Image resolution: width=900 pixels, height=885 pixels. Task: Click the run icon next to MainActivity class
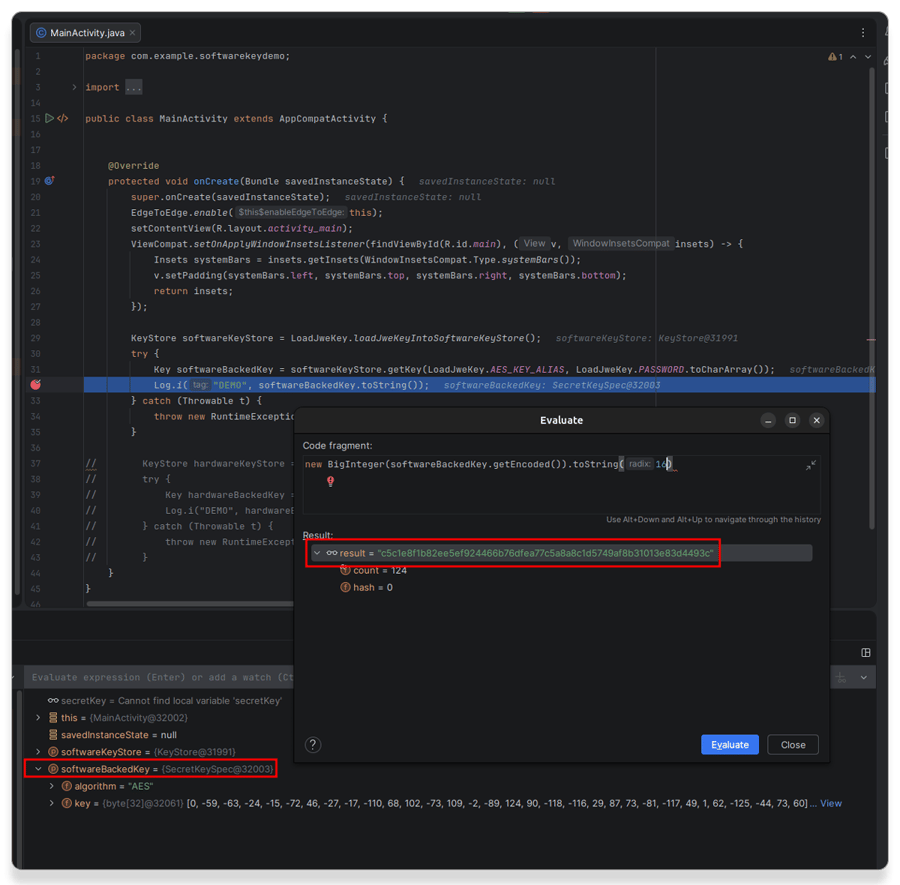point(48,118)
